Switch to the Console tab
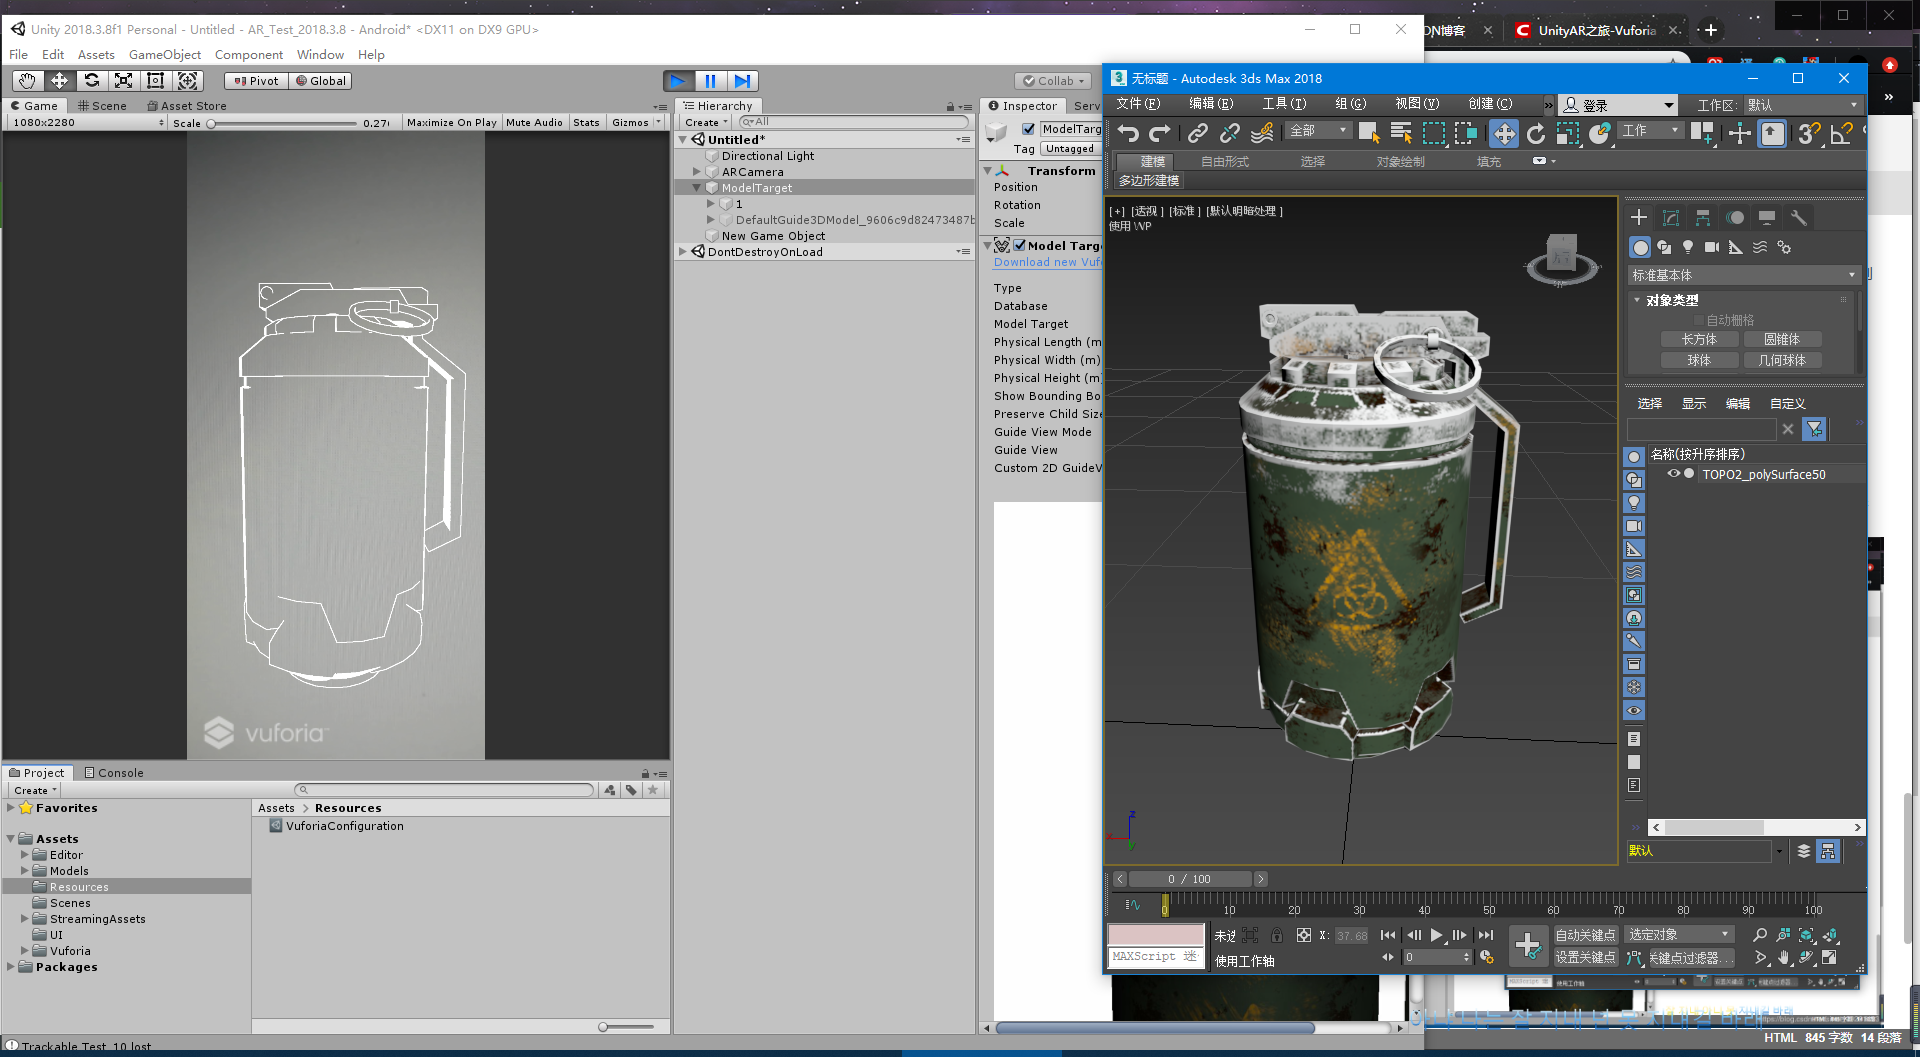Screen dimensions: 1920x1057 coord(114,773)
